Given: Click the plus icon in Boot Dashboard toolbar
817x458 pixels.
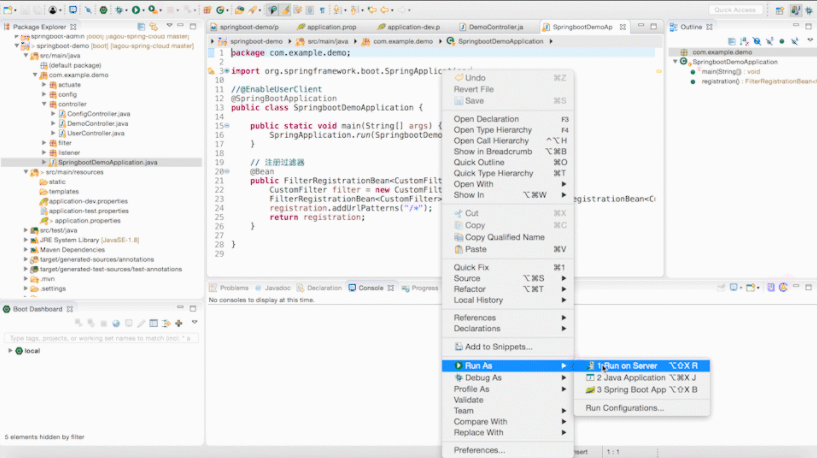Looking at the screenshot, I should pos(179,324).
